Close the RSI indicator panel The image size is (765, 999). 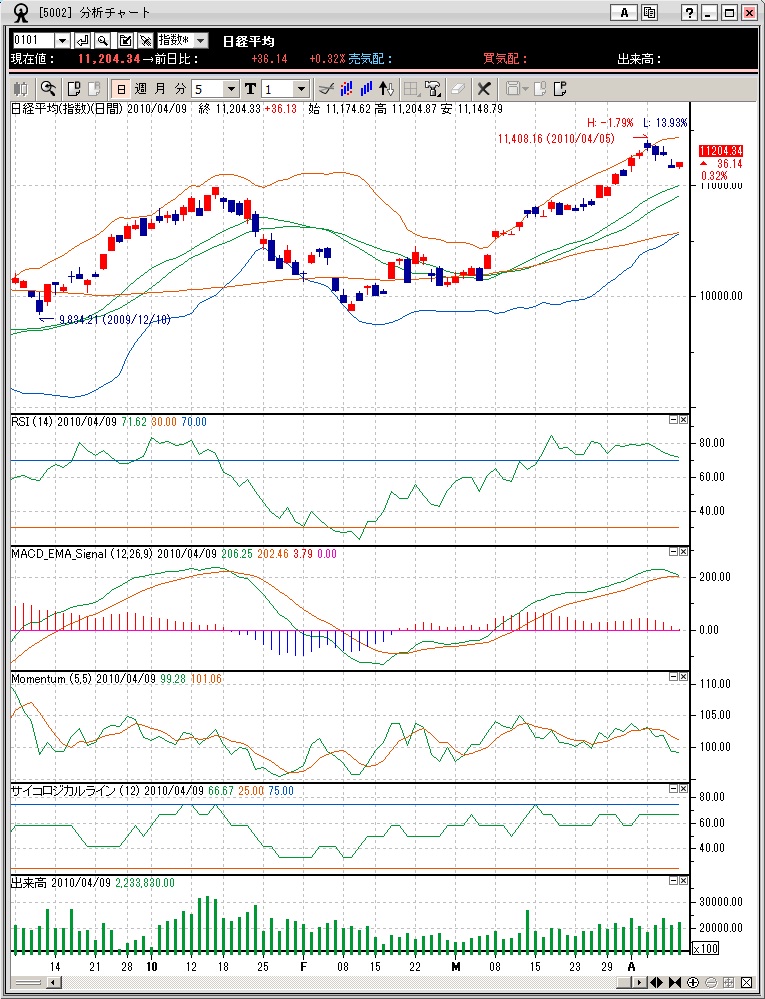(x=684, y=421)
